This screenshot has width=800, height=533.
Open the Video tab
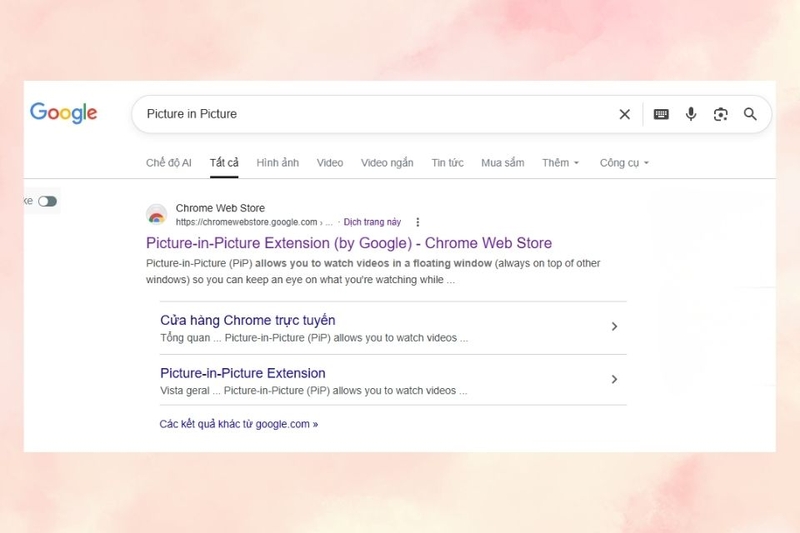tap(330, 163)
